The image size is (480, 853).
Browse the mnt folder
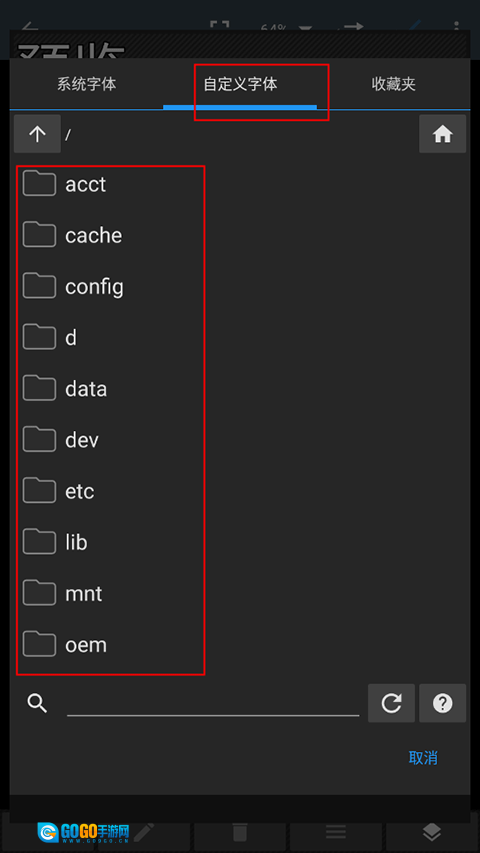(111, 594)
